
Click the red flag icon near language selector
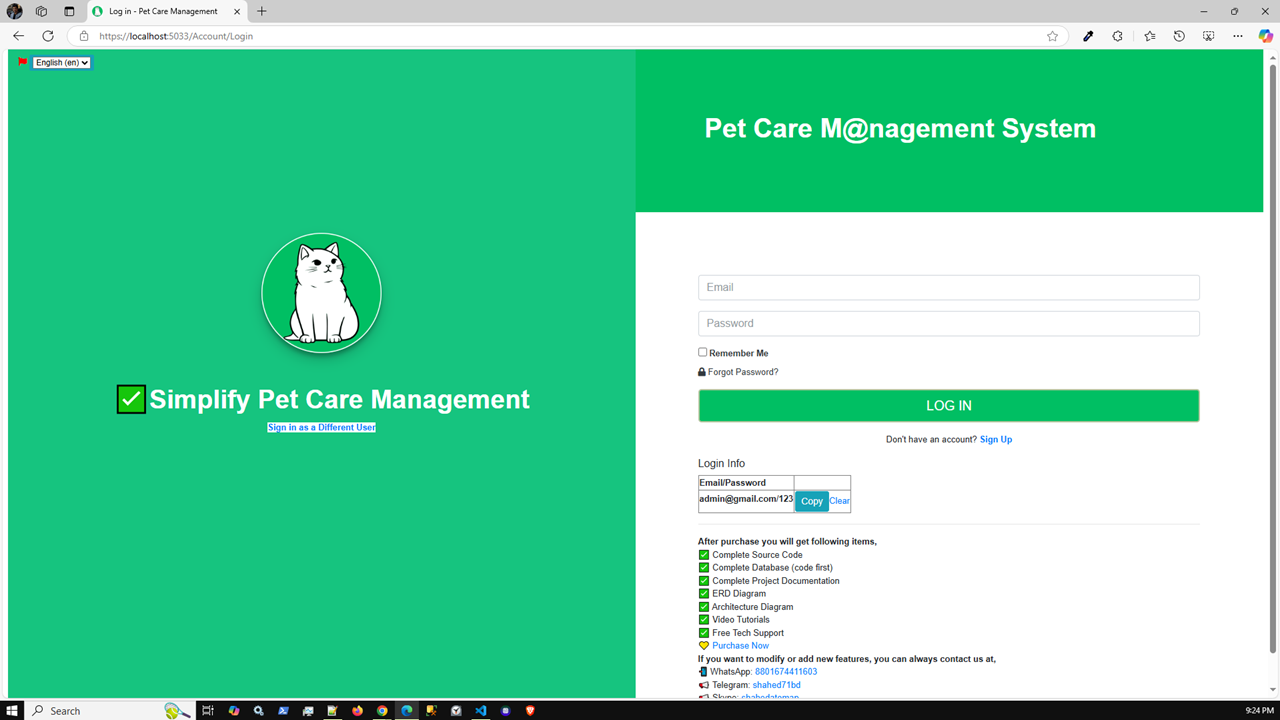pos(21,60)
